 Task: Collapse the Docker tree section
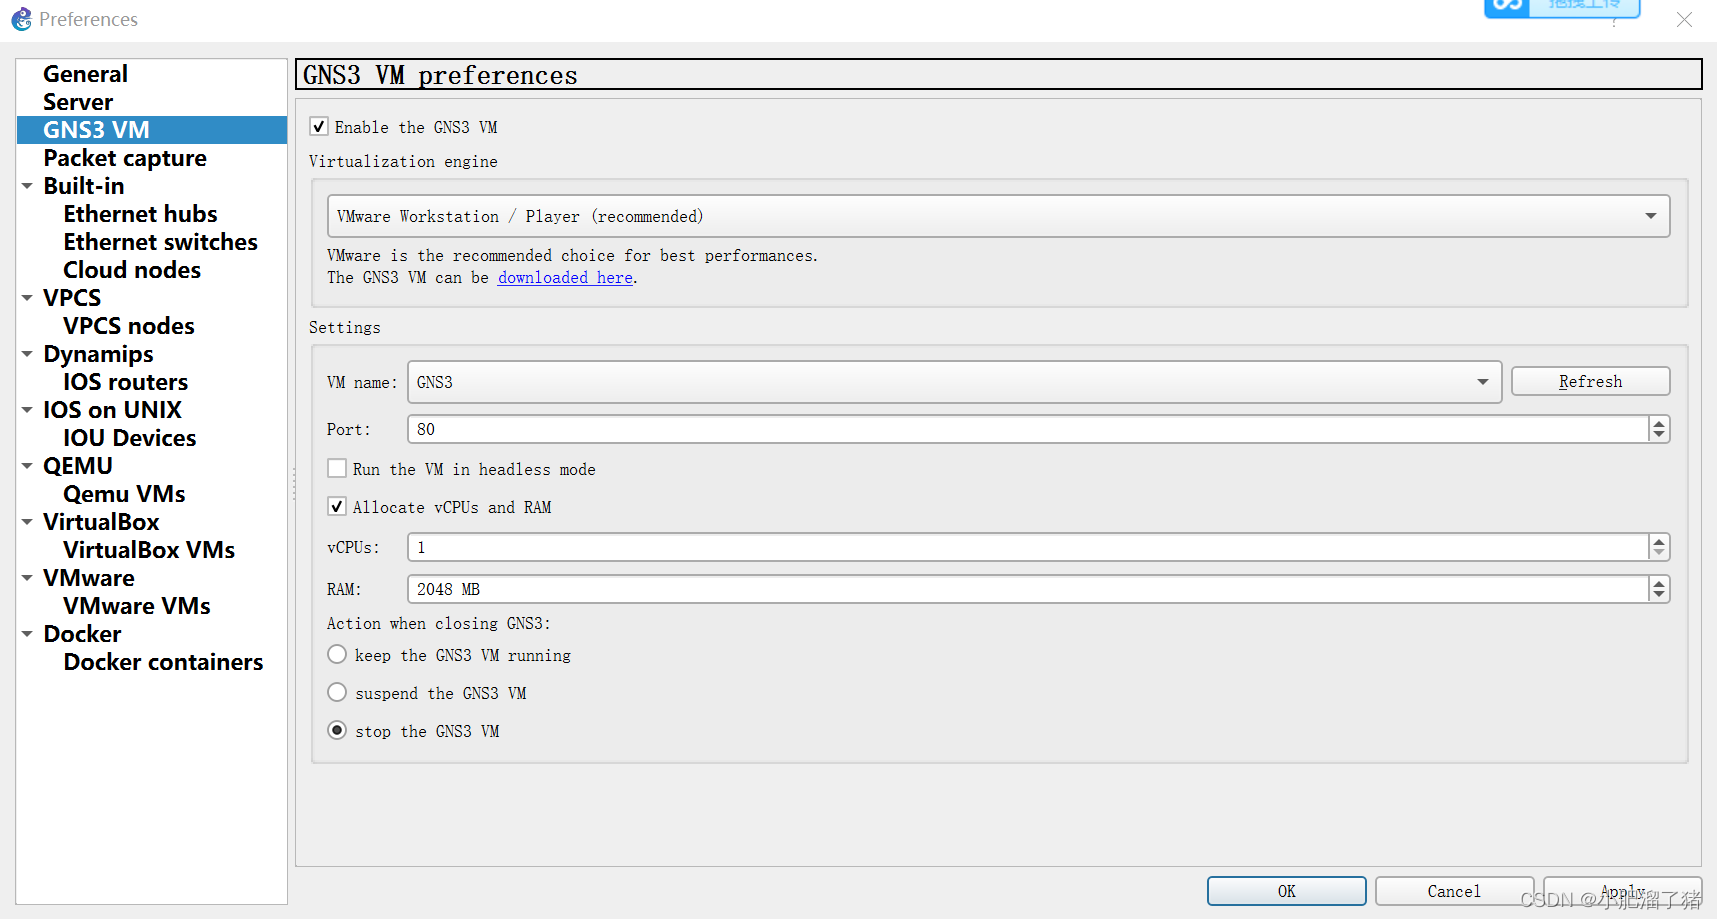tap(28, 634)
